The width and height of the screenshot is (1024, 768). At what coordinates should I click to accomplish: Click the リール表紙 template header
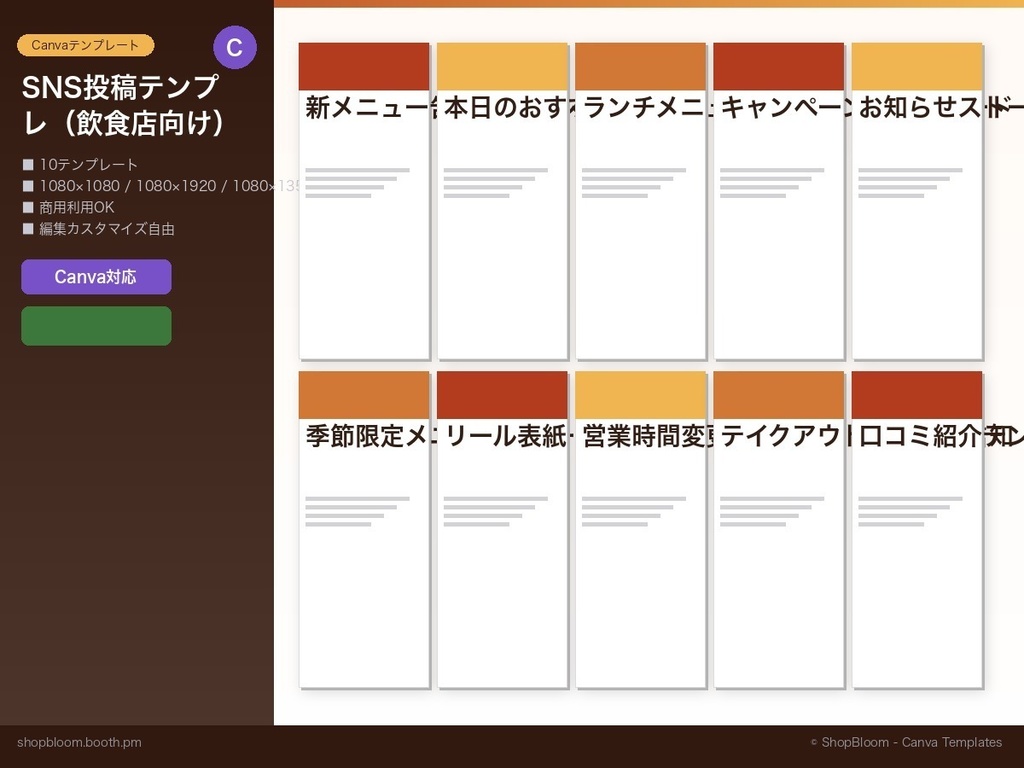point(501,394)
